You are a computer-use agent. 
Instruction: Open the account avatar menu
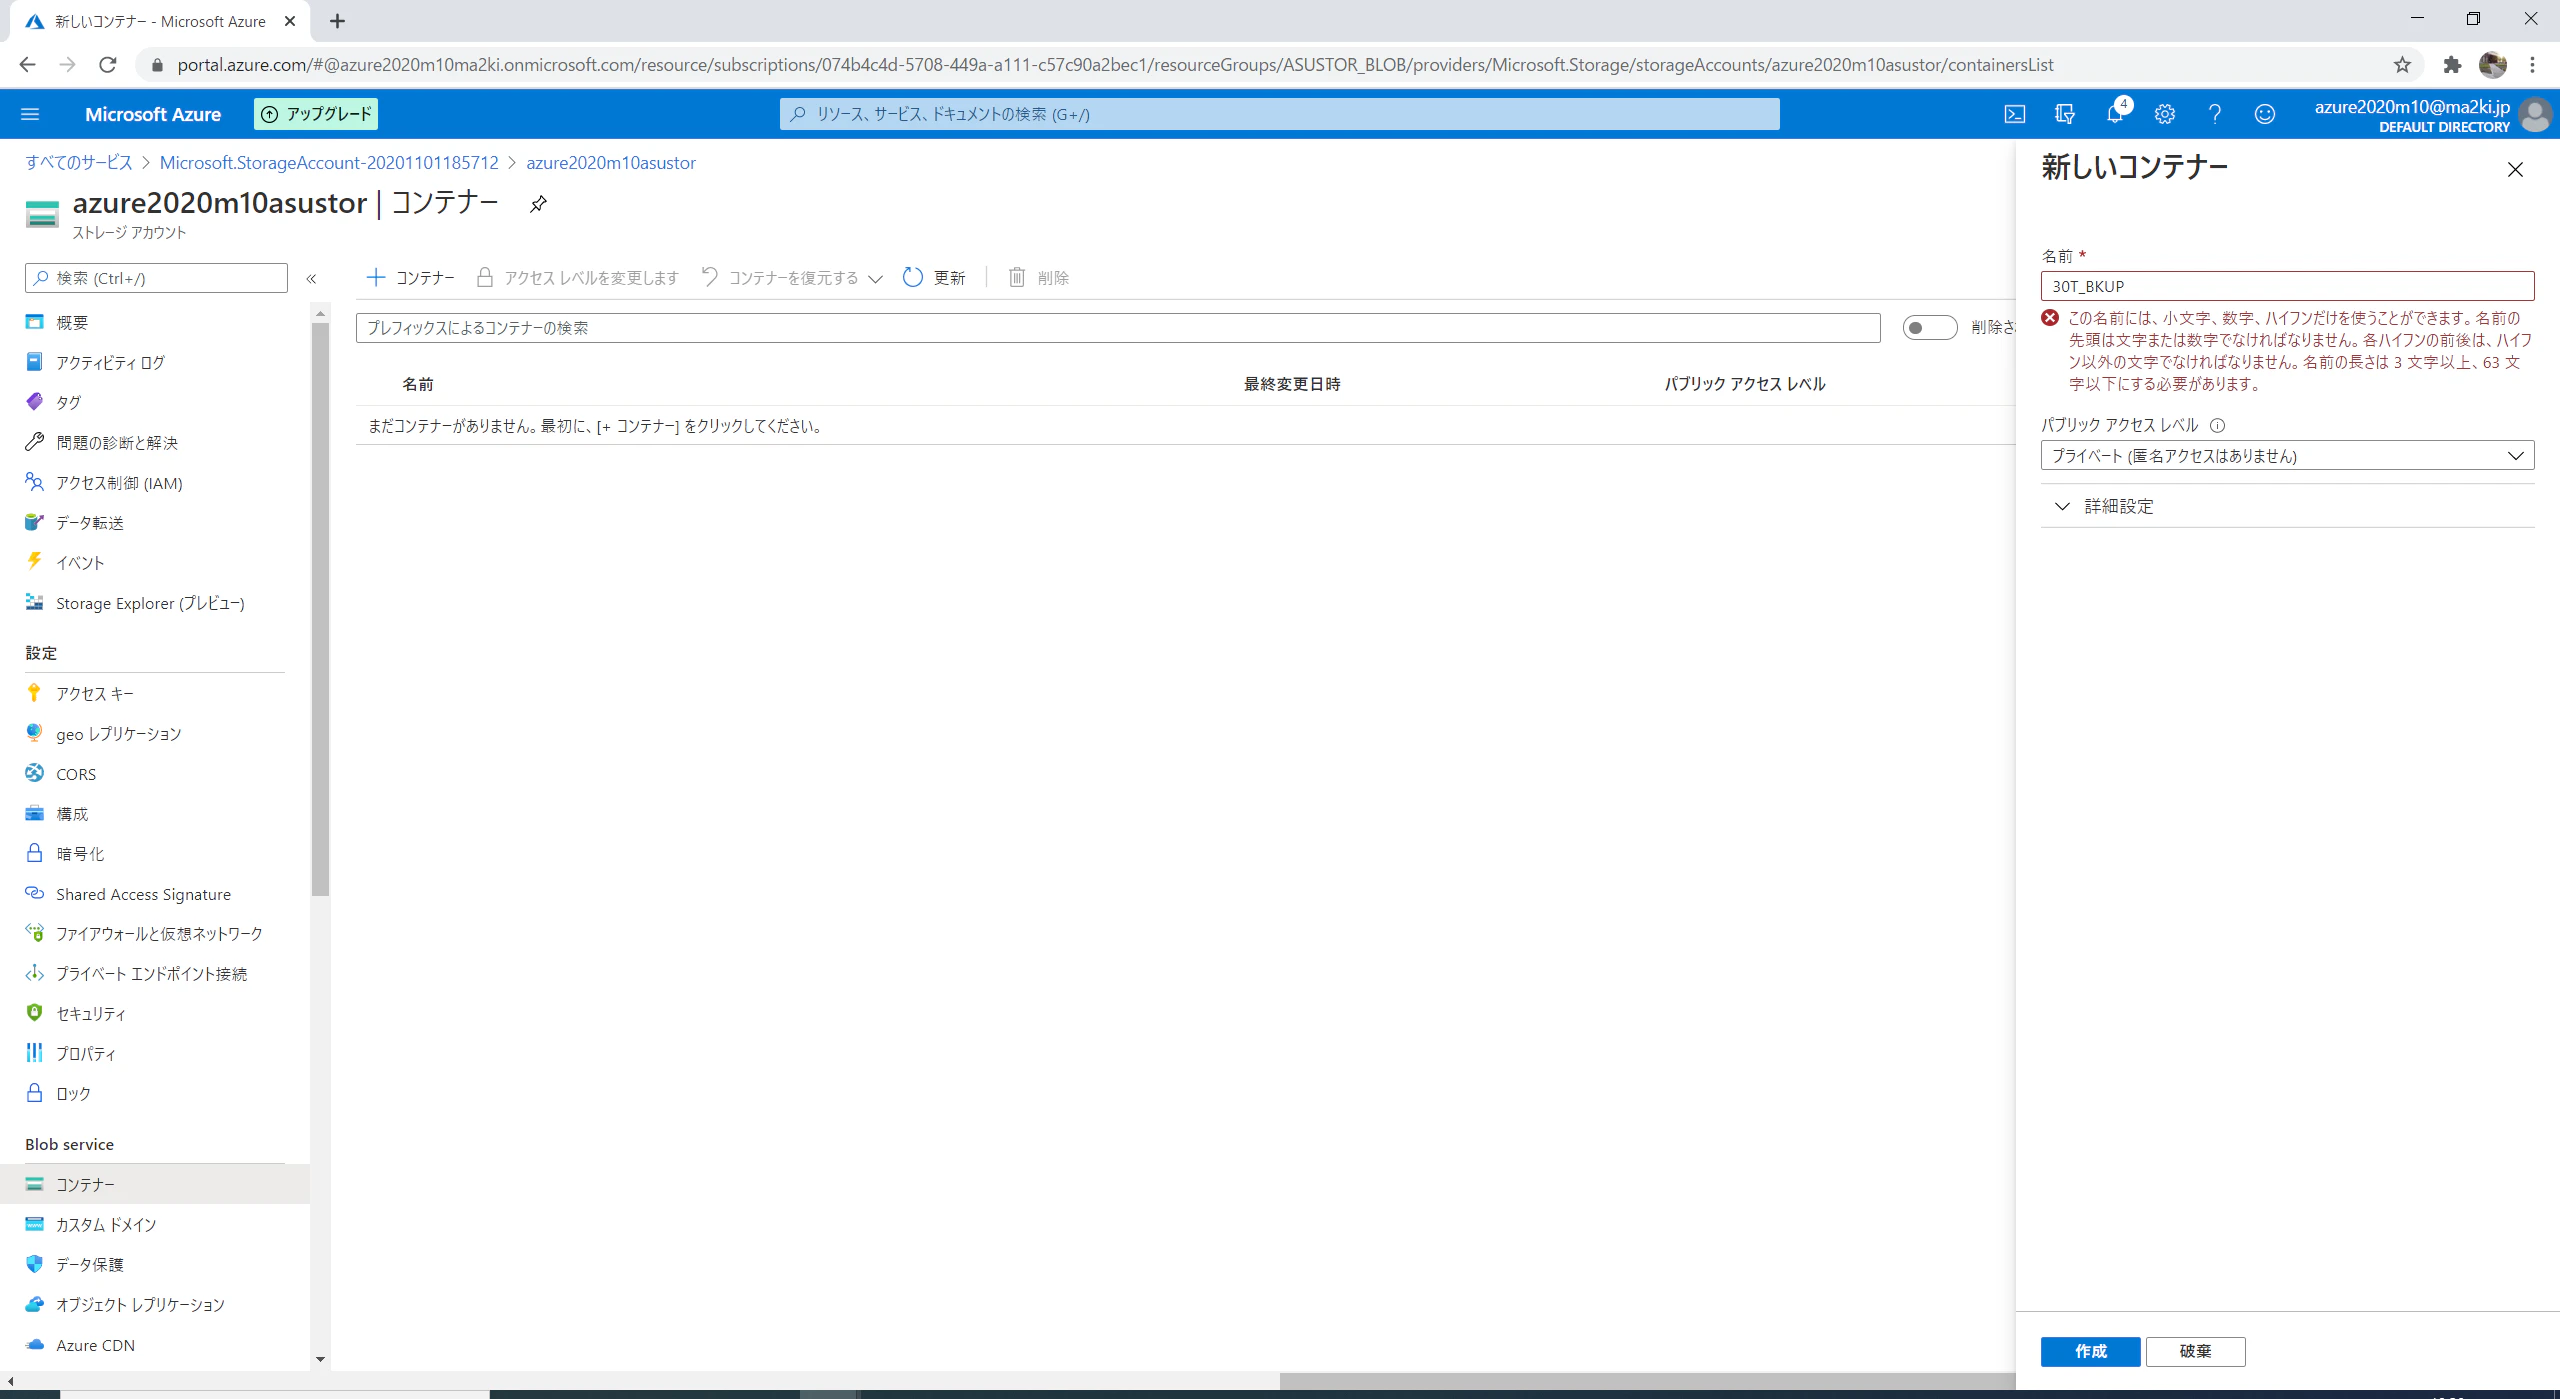click(2535, 114)
